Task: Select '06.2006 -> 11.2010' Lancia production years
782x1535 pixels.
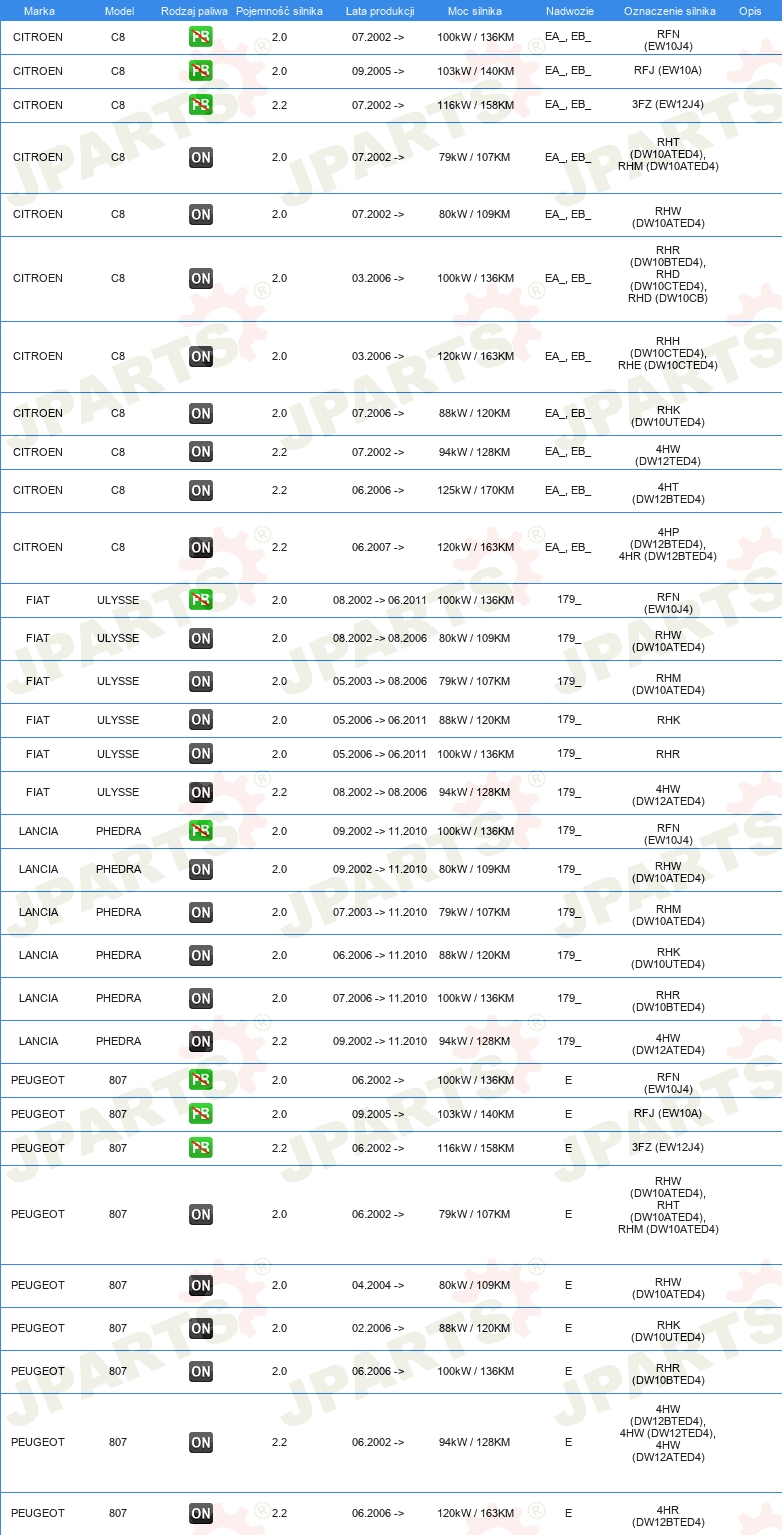Action: point(380,955)
